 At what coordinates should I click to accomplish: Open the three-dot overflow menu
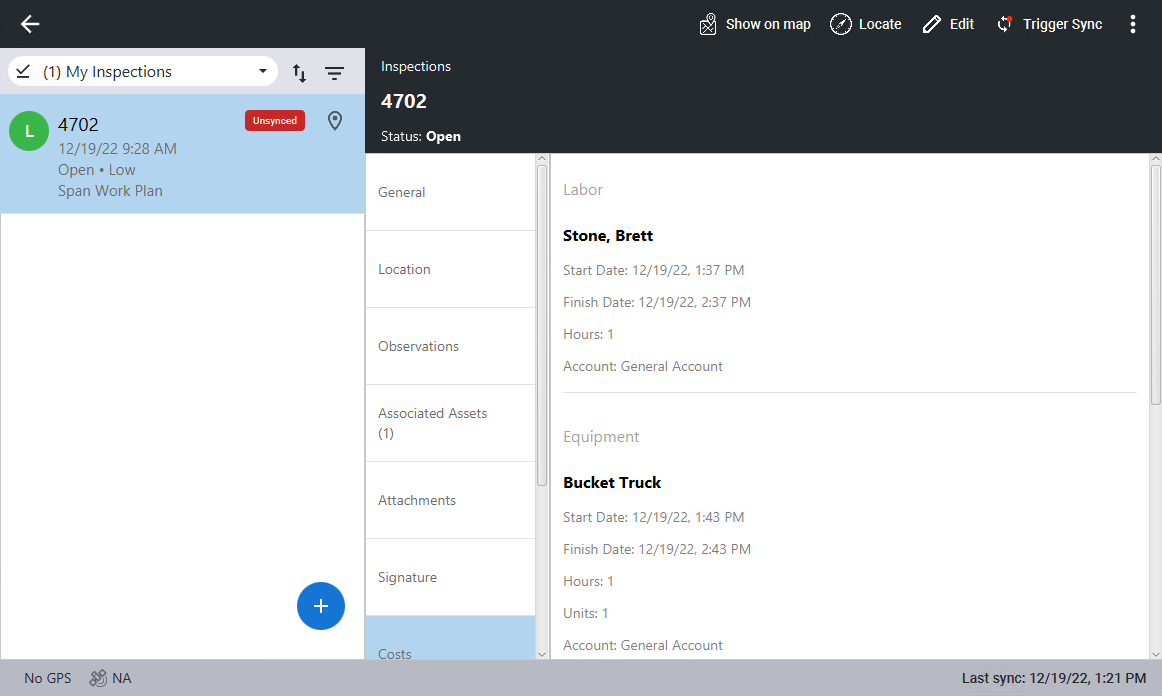(x=1132, y=24)
